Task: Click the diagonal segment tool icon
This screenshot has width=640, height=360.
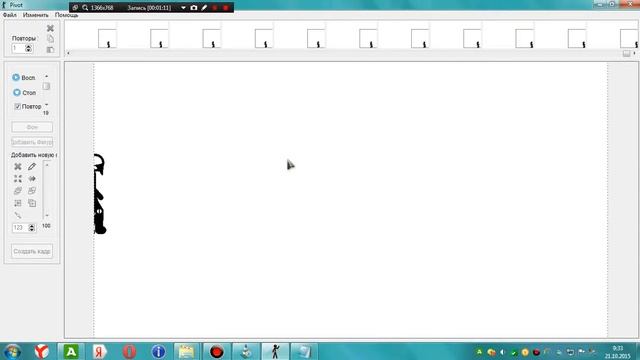Action: (x=18, y=215)
